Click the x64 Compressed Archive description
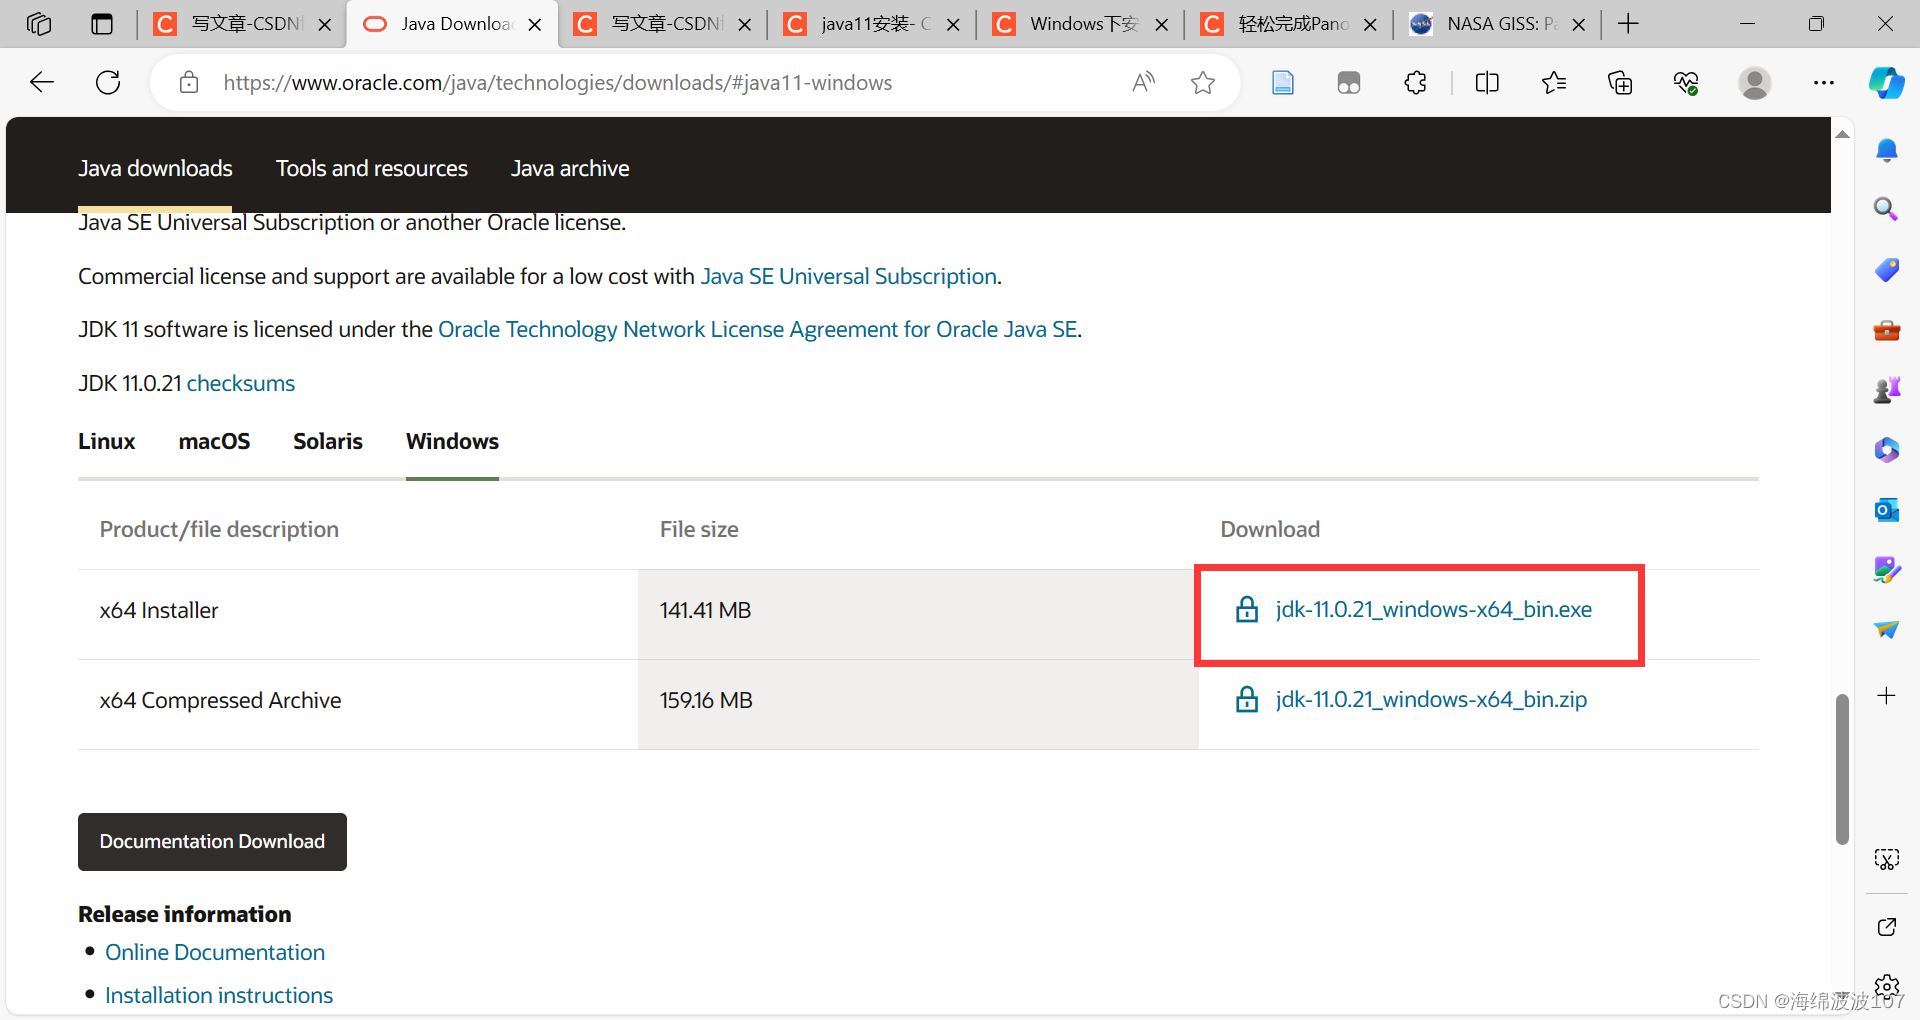This screenshot has height=1020, width=1920. point(220,700)
